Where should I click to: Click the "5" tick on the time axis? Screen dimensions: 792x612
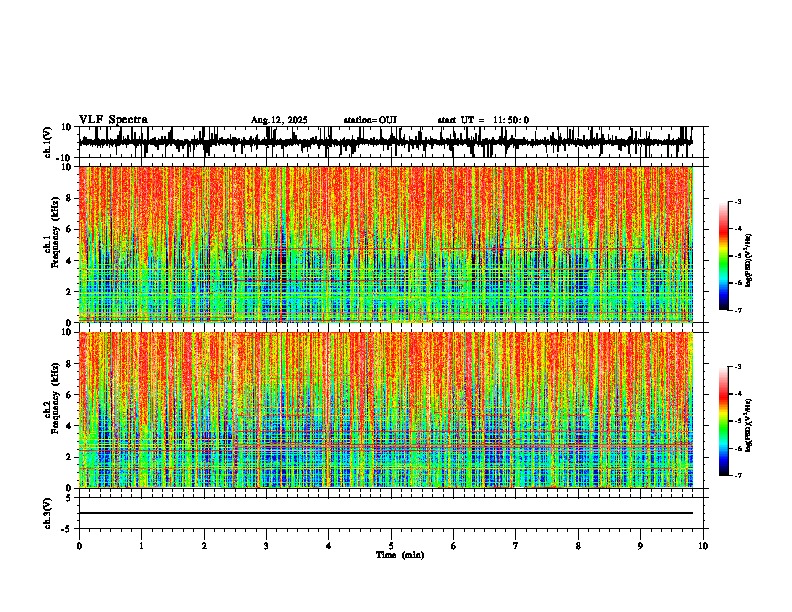(391, 546)
